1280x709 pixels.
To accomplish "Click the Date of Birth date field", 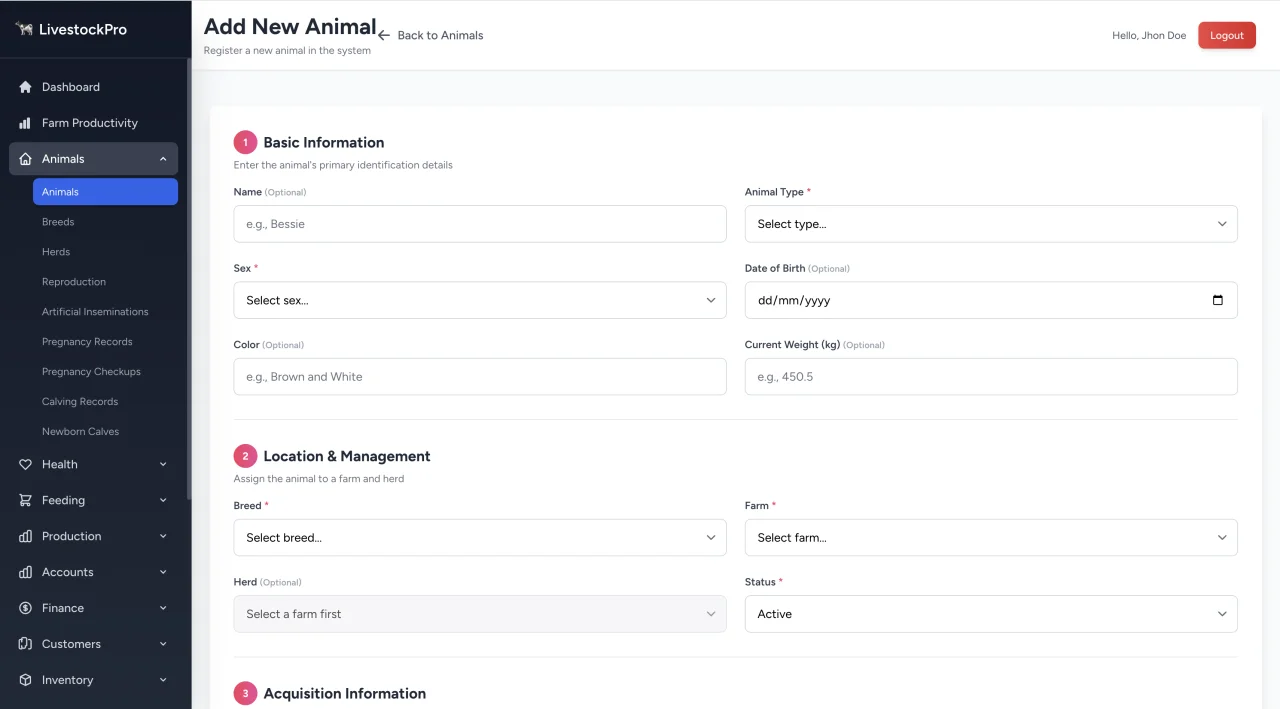I will pos(991,300).
